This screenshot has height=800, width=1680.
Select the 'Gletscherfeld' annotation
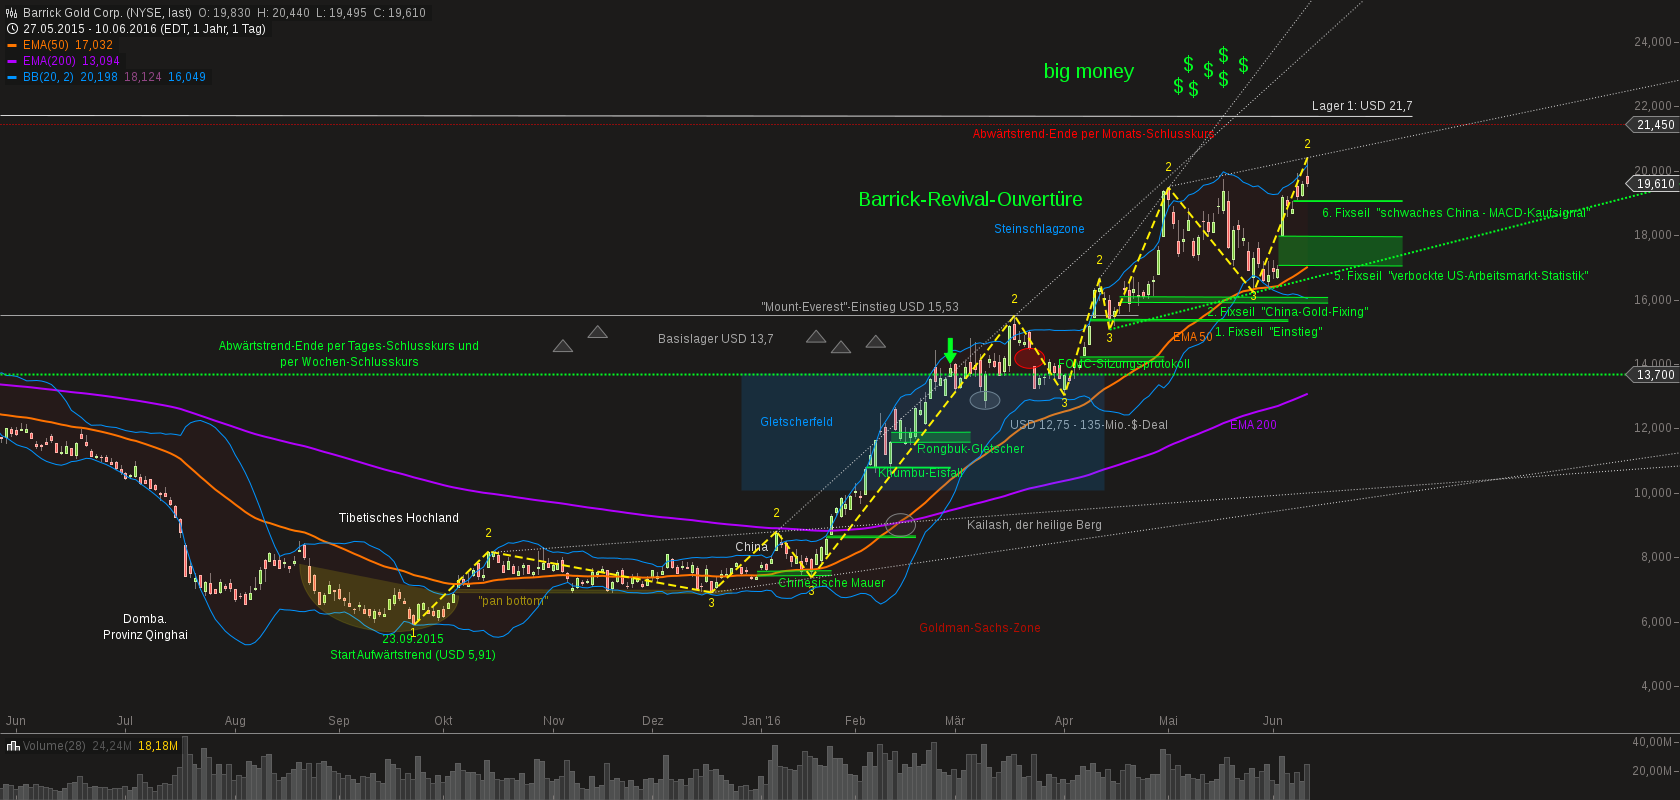click(796, 422)
